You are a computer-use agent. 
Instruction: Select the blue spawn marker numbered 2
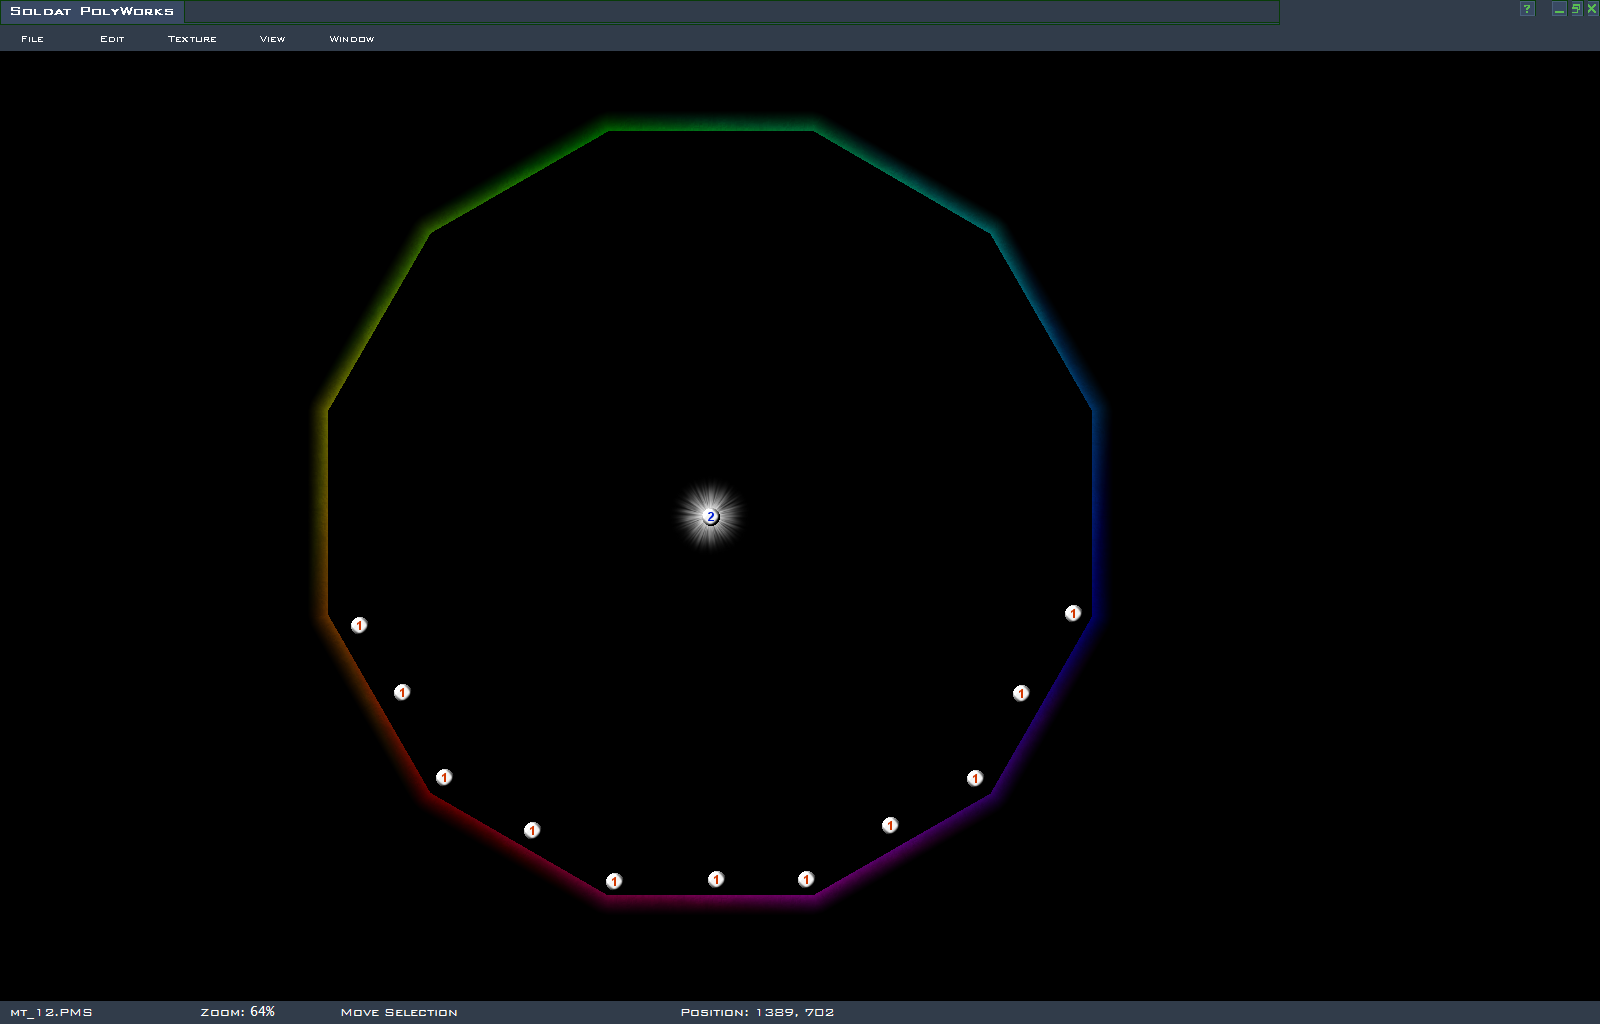coord(711,517)
